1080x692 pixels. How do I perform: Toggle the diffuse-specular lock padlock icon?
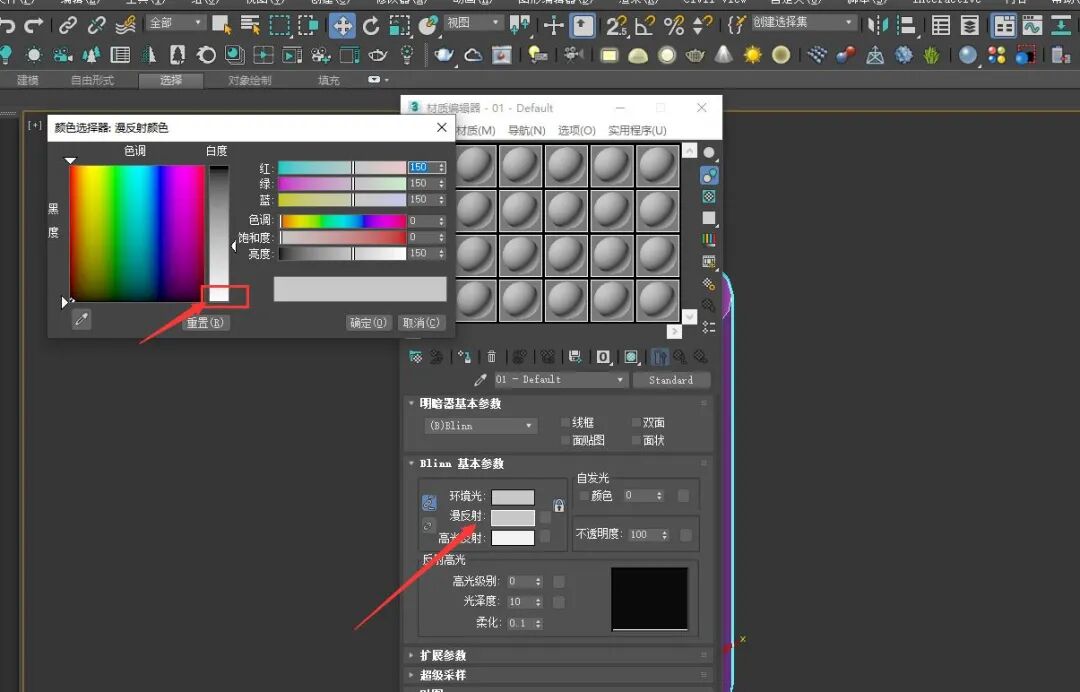[559, 506]
